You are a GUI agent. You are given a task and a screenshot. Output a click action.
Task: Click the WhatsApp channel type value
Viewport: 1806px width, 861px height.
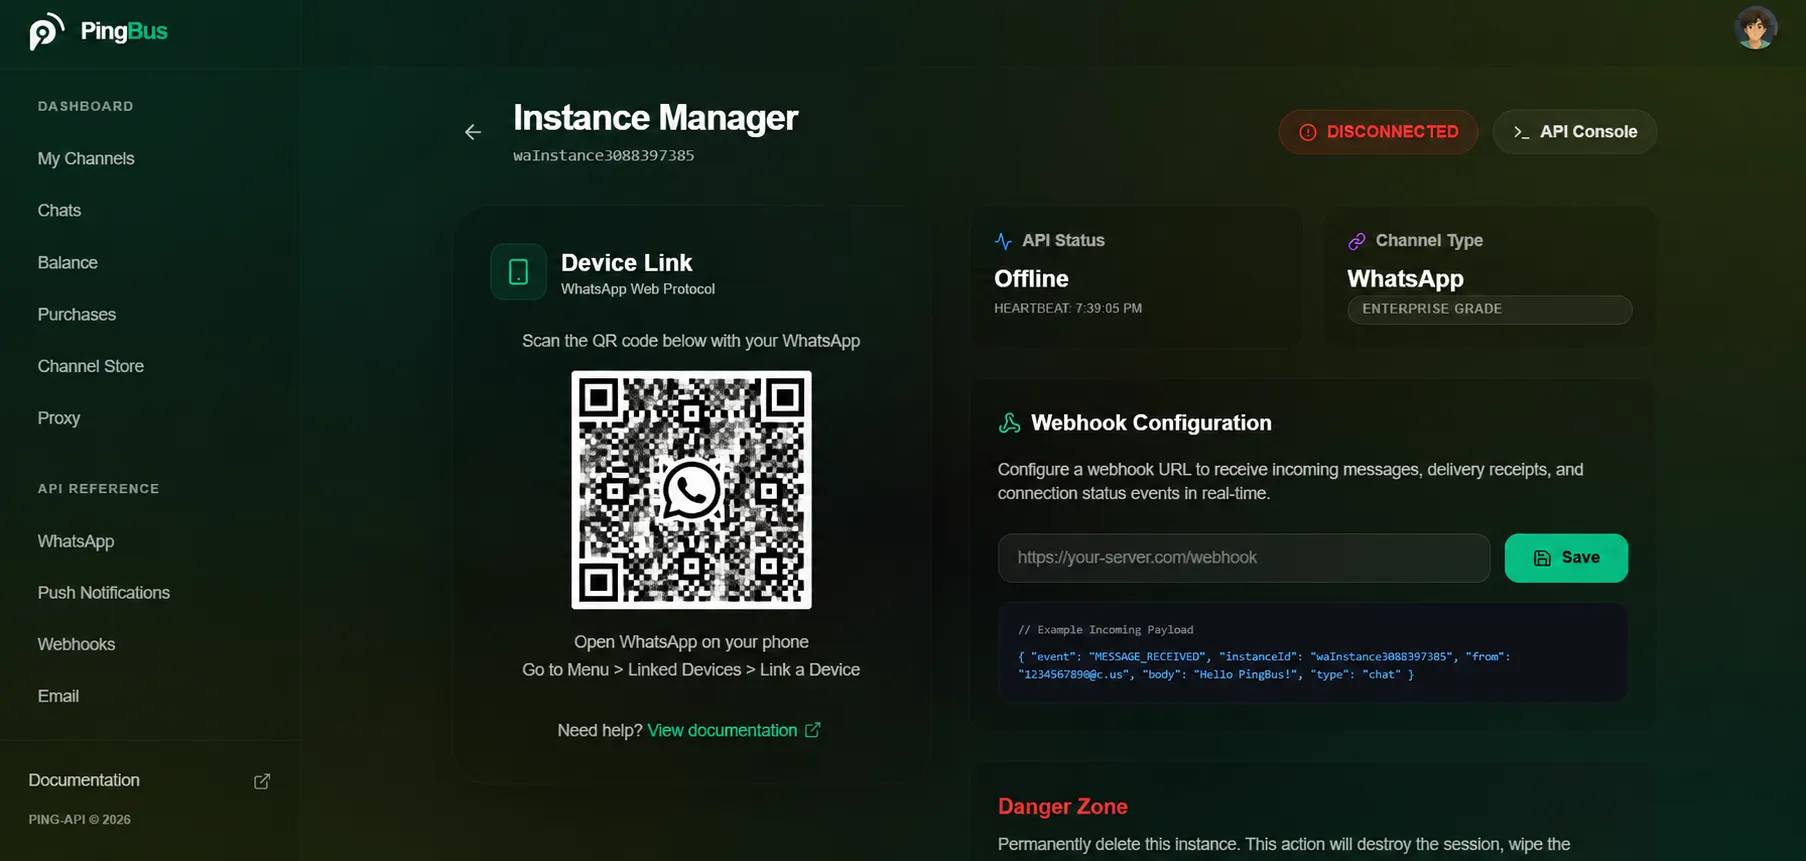(x=1405, y=279)
